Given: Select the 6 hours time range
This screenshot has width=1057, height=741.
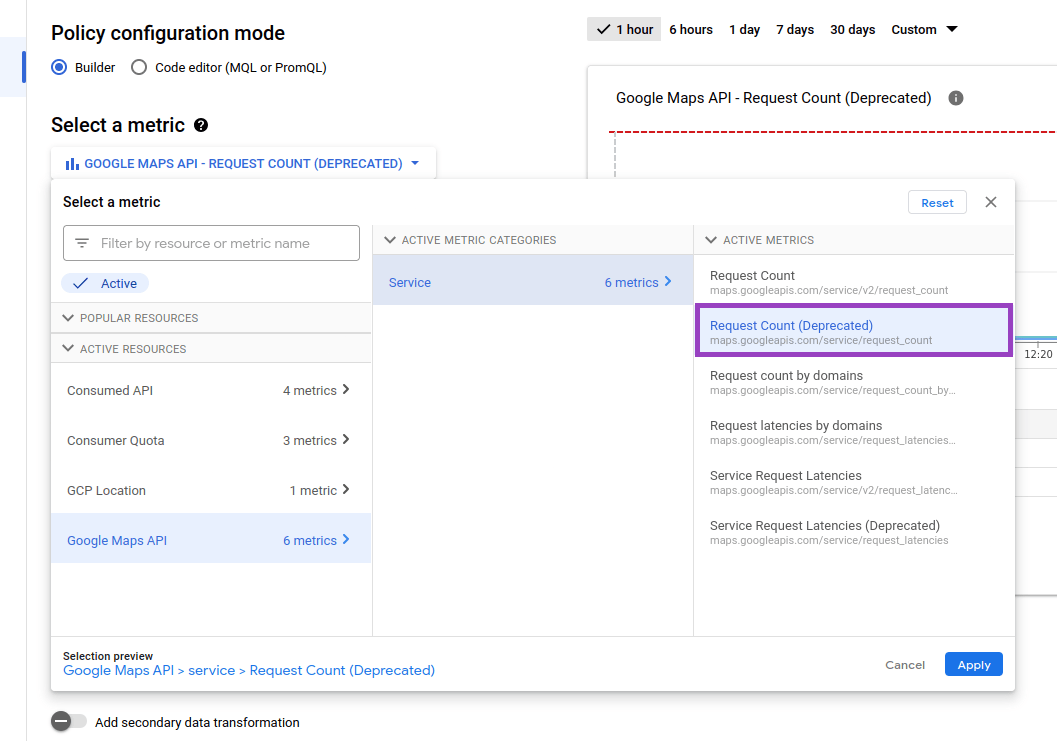Looking at the screenshot, I should point(690,30).
